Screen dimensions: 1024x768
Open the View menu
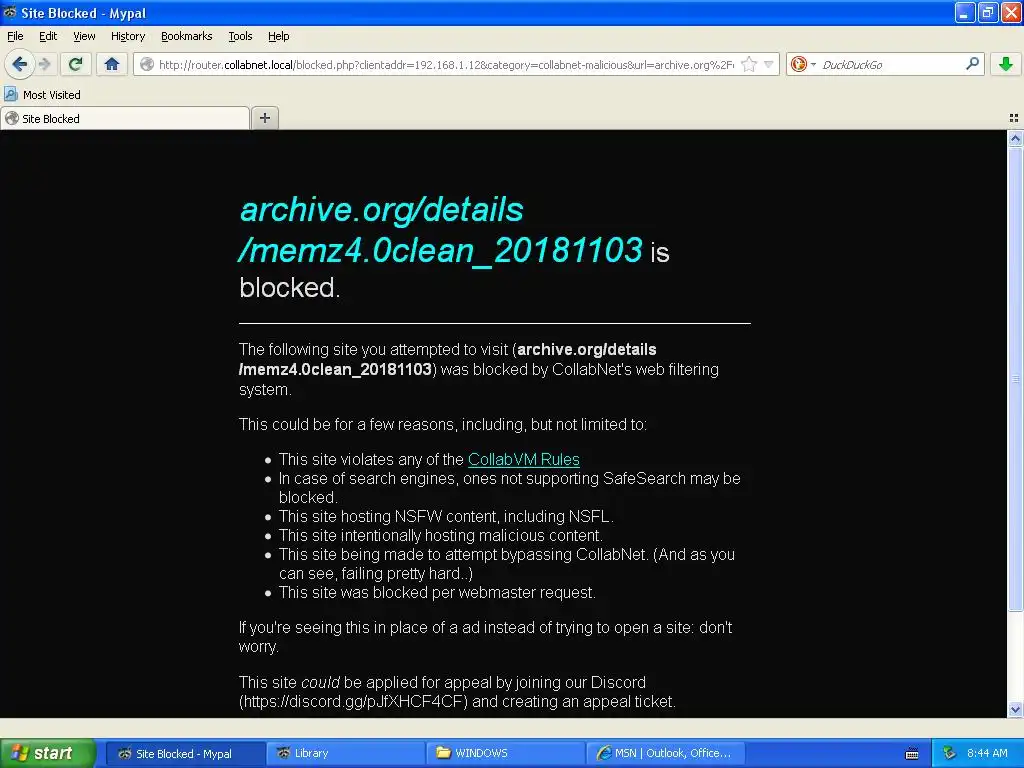84,36
